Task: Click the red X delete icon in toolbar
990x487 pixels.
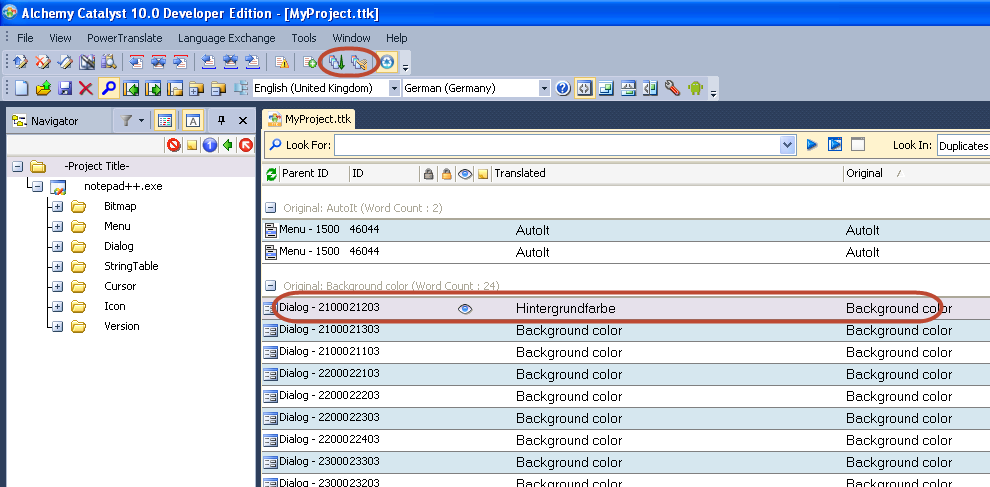Action: [x=86, y=88]
